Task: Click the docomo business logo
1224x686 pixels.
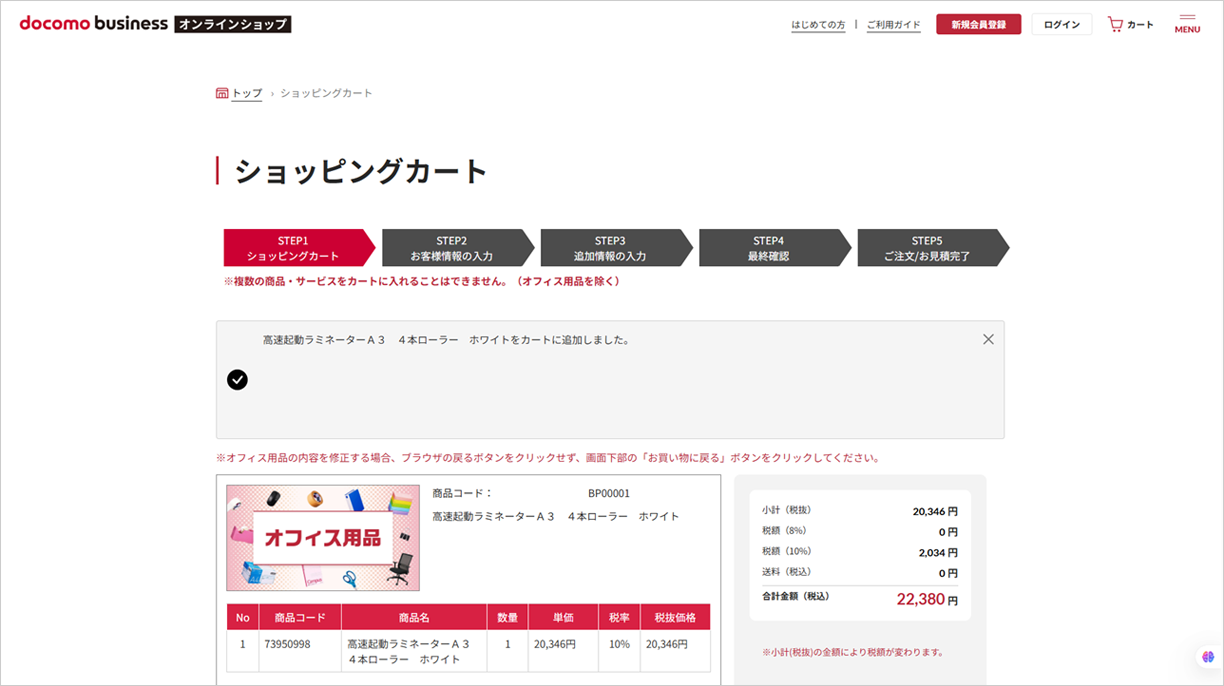Action: click(x=94, y=24)
